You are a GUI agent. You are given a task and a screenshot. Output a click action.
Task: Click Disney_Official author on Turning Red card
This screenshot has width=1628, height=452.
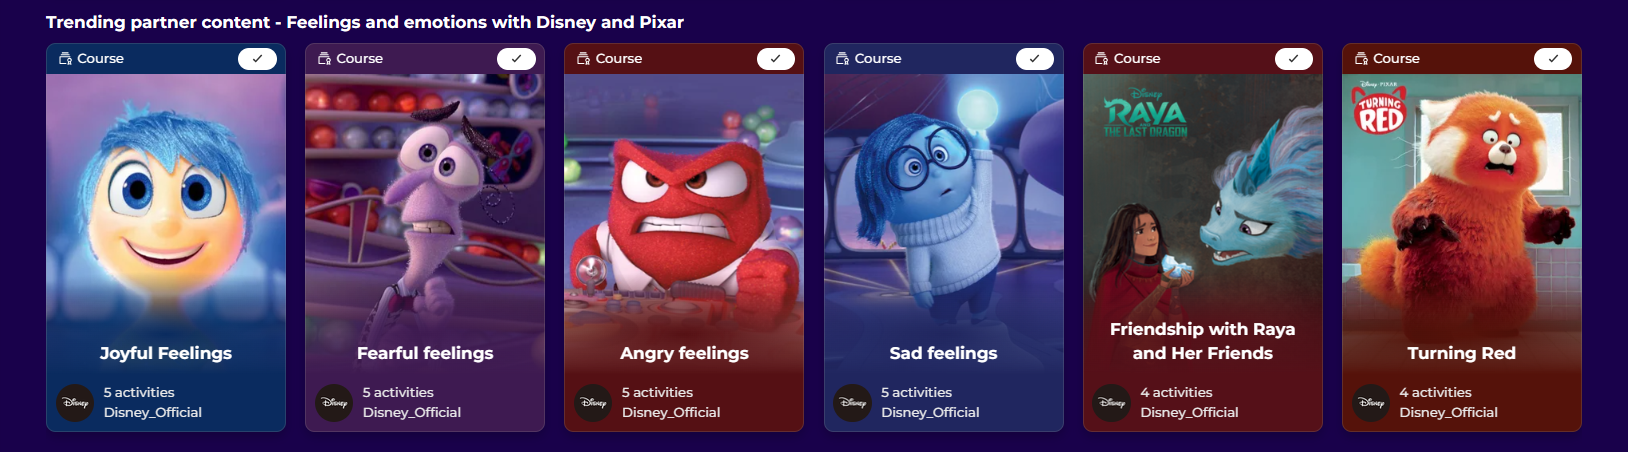coord(1448,412)
